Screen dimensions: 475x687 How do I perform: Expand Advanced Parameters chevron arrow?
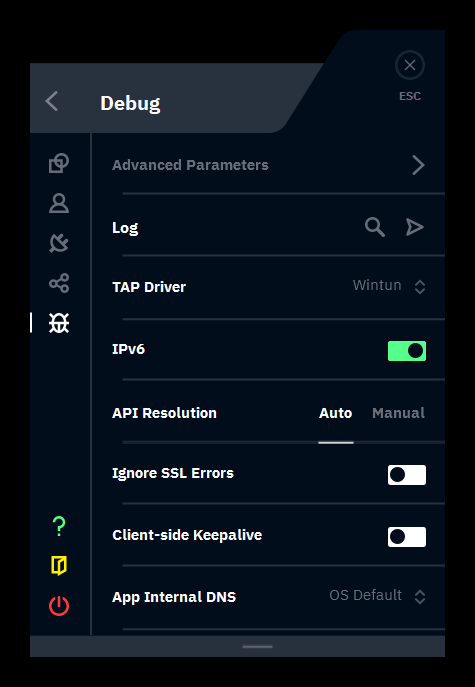418,165
